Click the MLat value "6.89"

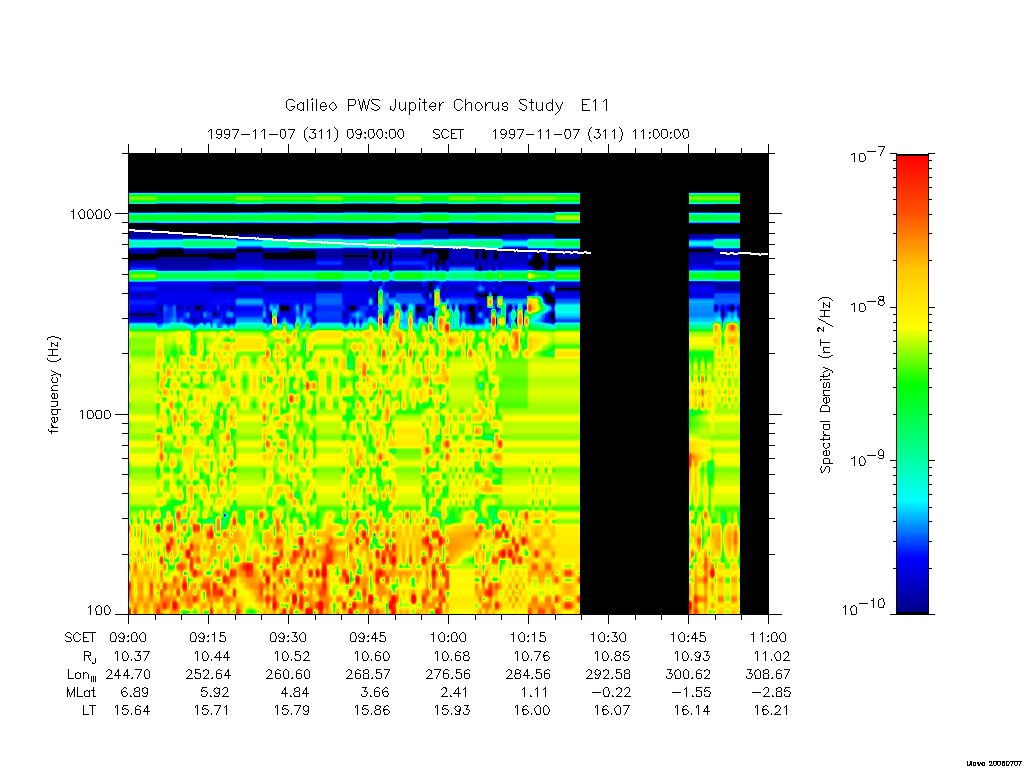tap(135, 692)
